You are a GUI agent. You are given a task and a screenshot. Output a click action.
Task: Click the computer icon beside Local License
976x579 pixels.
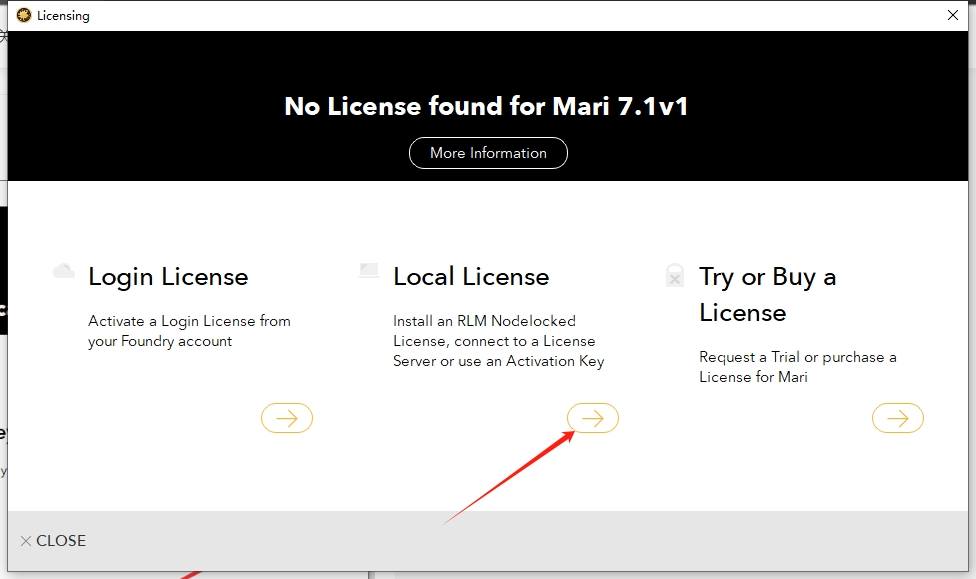(369, 270)
